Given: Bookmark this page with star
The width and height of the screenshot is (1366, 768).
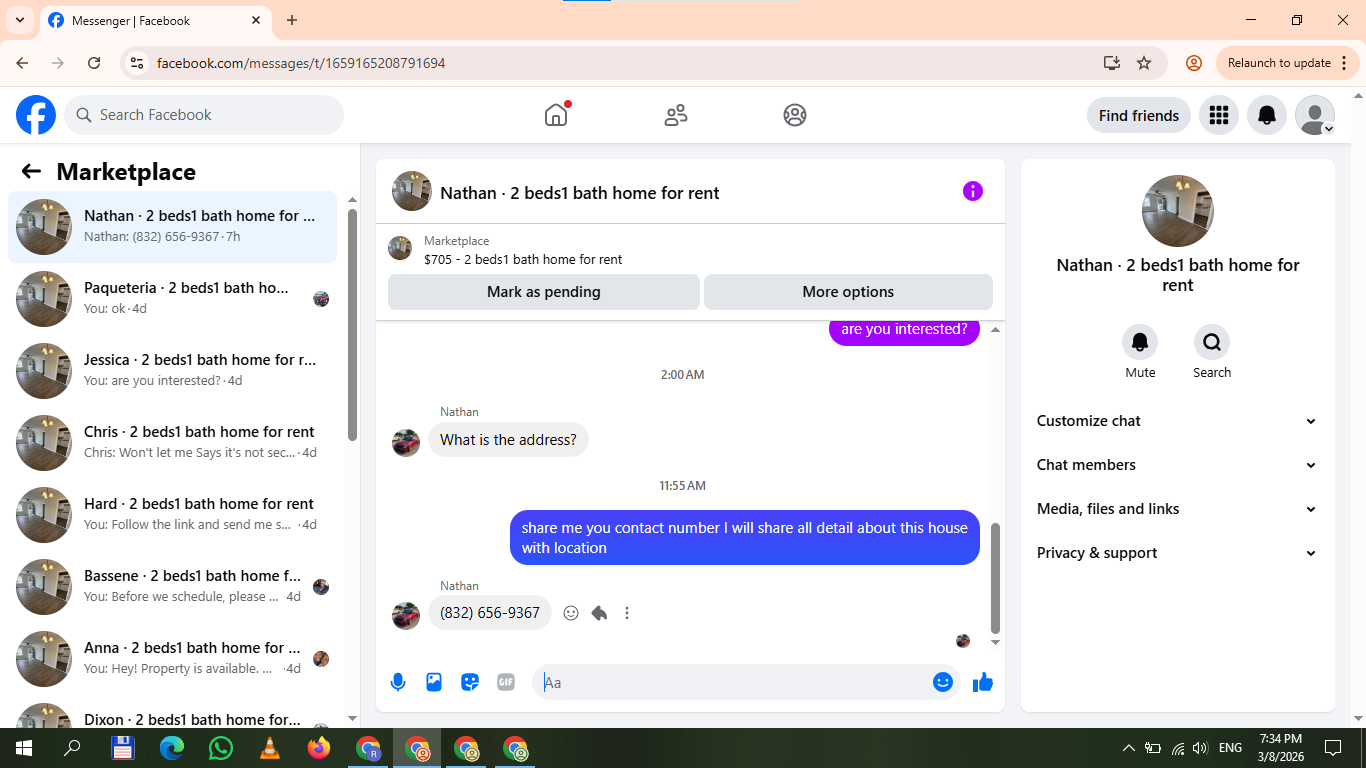Looking at the screenshot, I should click(1144, 63).
